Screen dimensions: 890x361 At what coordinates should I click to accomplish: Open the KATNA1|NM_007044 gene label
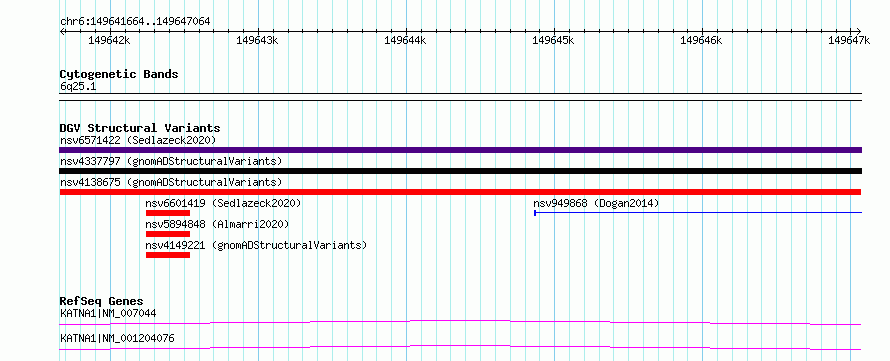108,313
